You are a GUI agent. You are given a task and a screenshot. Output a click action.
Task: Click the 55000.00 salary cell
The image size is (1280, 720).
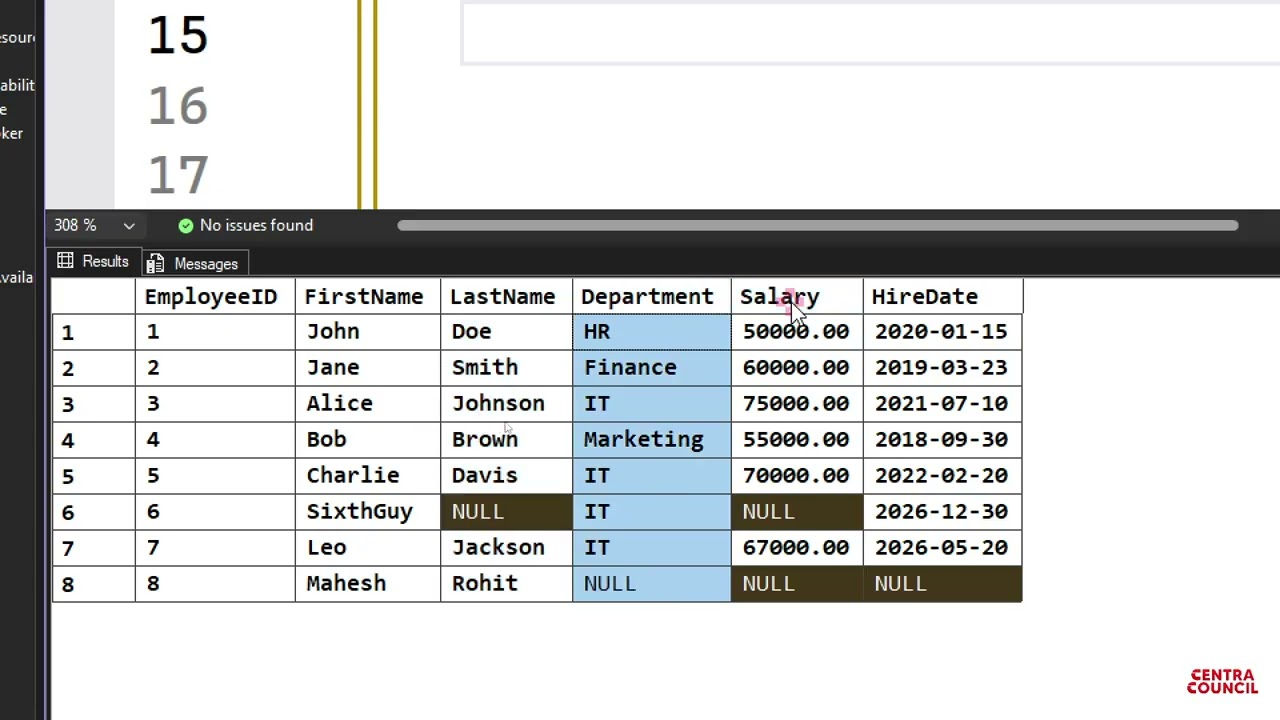click(797, 440)
